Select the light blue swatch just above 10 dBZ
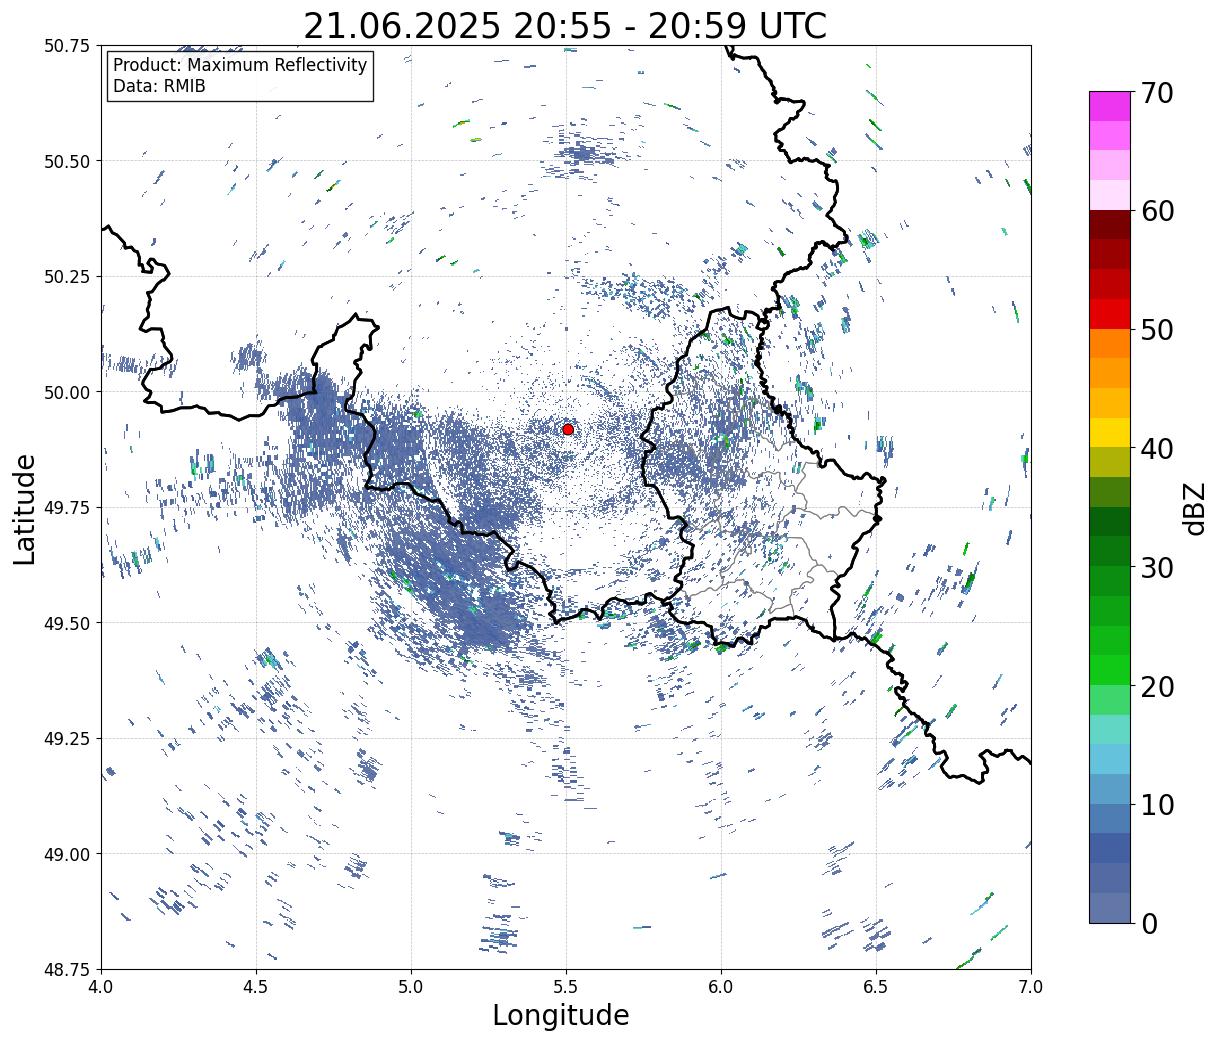The height and width of the screenshot is (1040, 1219). click(1110, 789)
